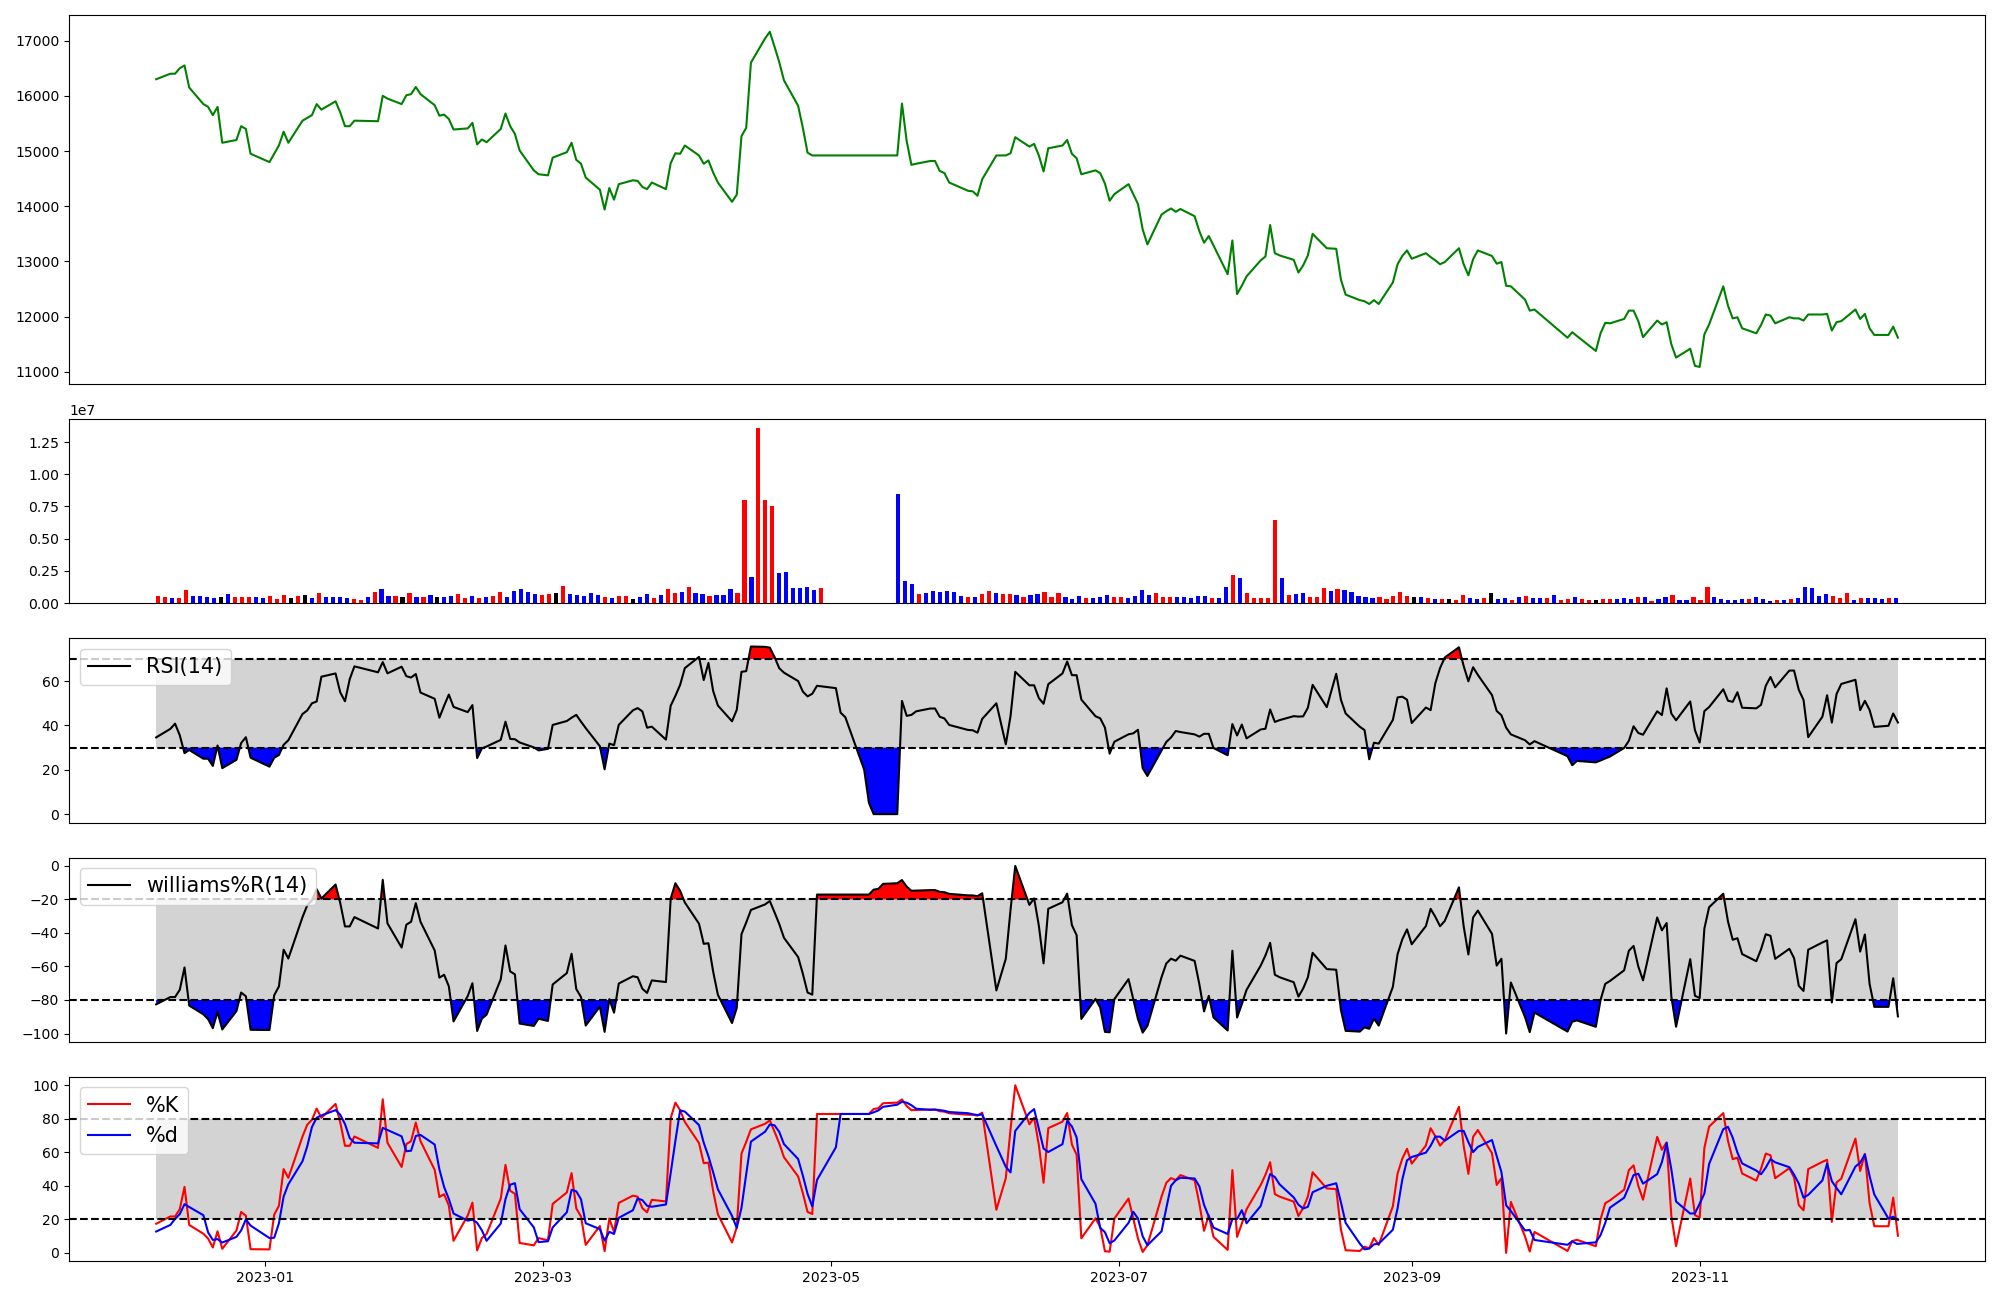Click the williams%R(14) legend label
Image resolution: width=2000 pixels, height=1300 pixels.
pos(226,885)
